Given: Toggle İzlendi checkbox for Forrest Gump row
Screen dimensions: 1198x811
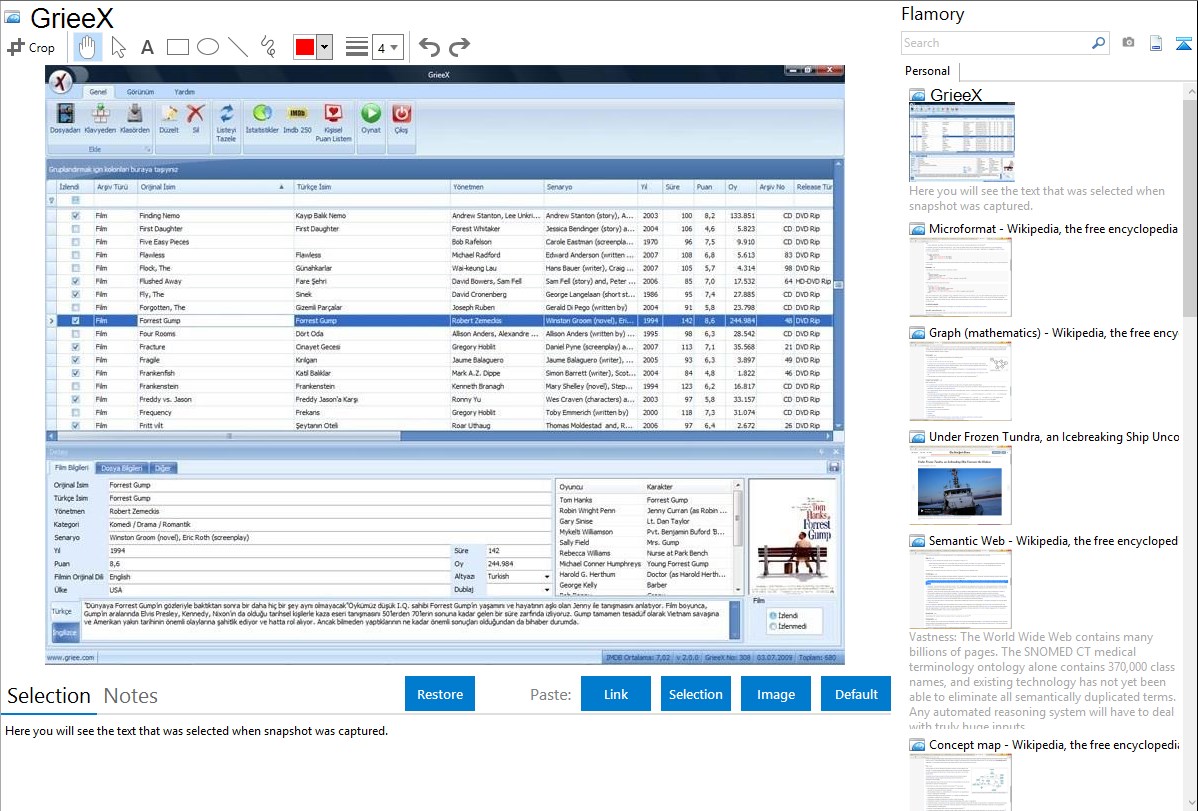Looking at the screenshot, I should click(76, 320).
